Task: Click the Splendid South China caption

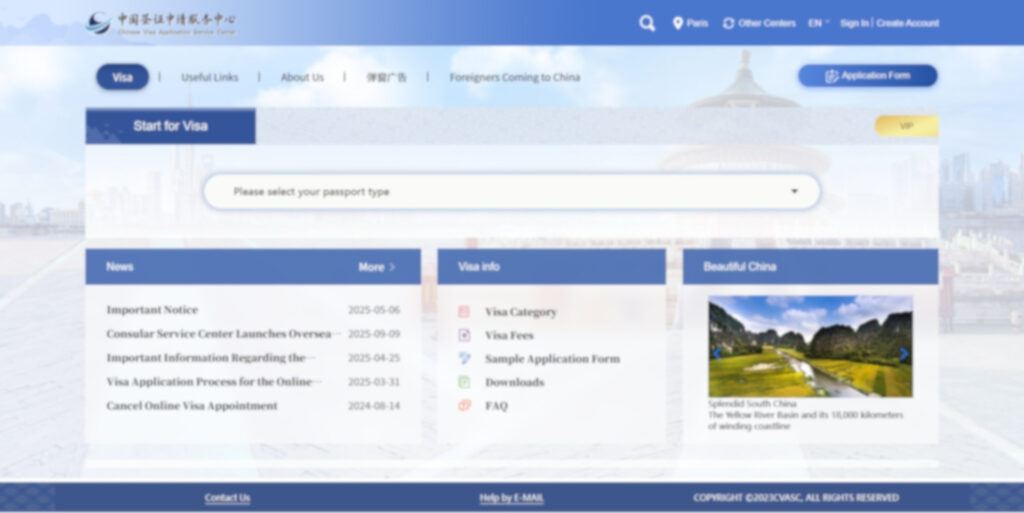Action: pyautogui.click(x=752, y=404)
